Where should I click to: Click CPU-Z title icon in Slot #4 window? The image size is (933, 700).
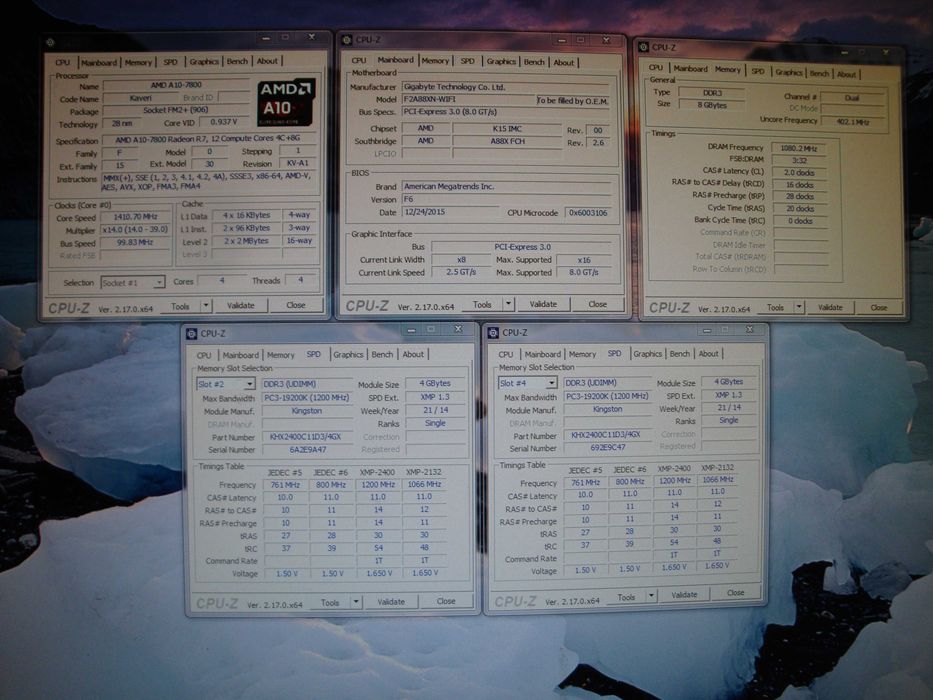pos(493,332)
